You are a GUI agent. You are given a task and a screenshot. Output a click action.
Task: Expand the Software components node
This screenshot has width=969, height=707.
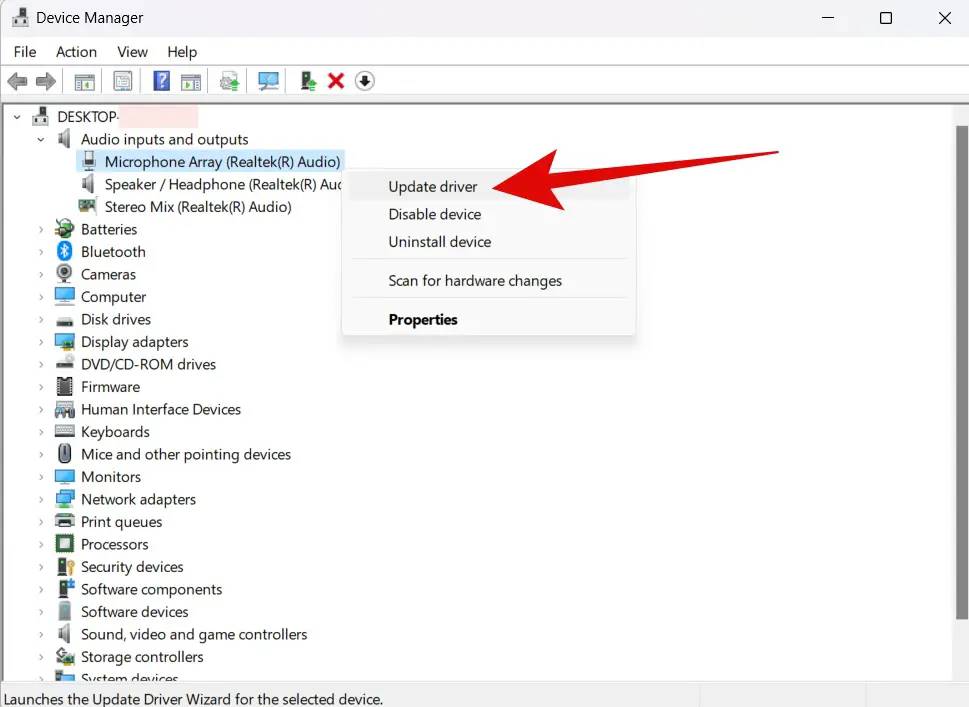coord(41,590)
